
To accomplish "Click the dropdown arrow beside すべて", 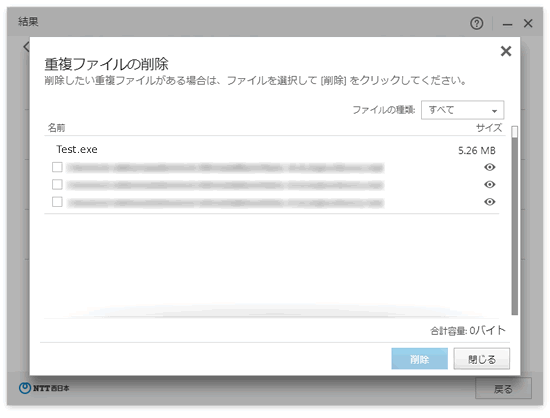I will point(494,111).
